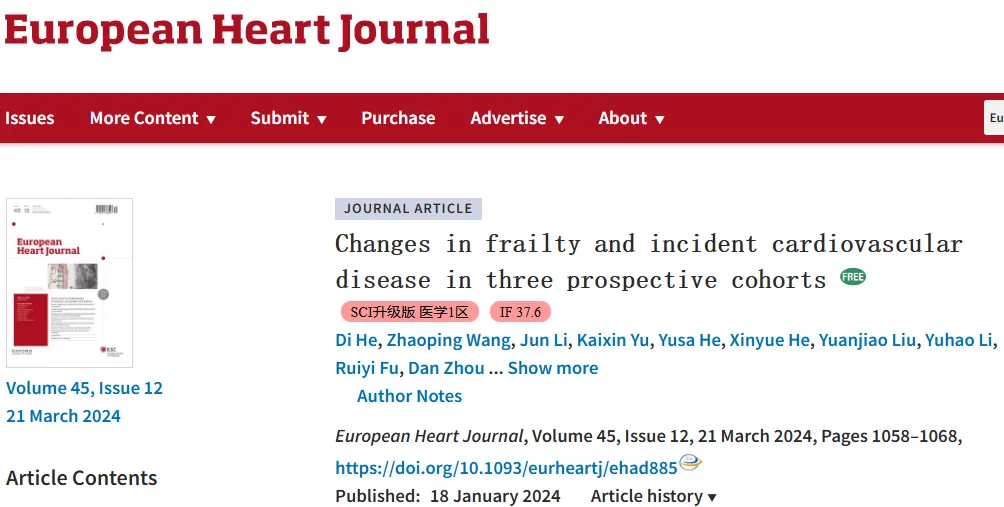Open the Purchase menu item
This screenshot has width=1004, height=507.
coord(398,118)
